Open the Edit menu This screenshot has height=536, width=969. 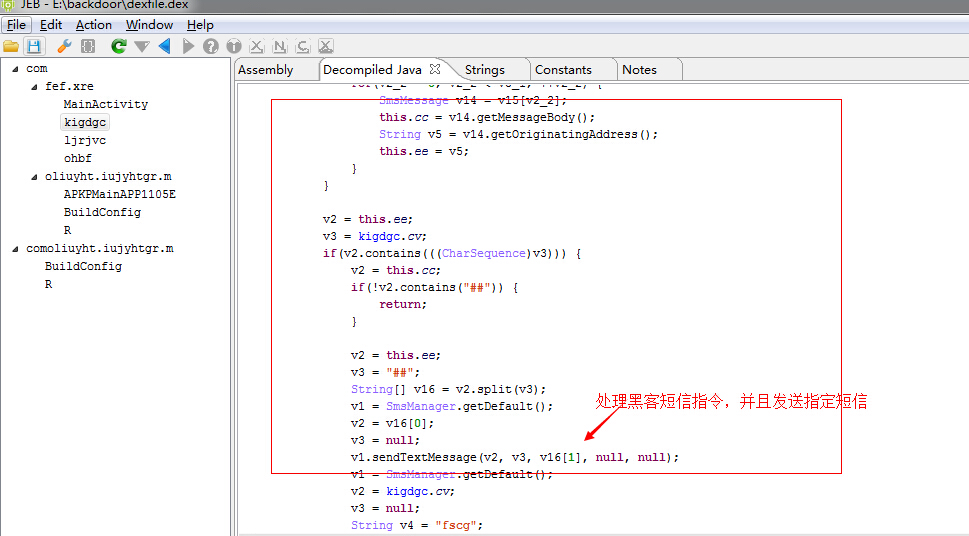point(51,25)
